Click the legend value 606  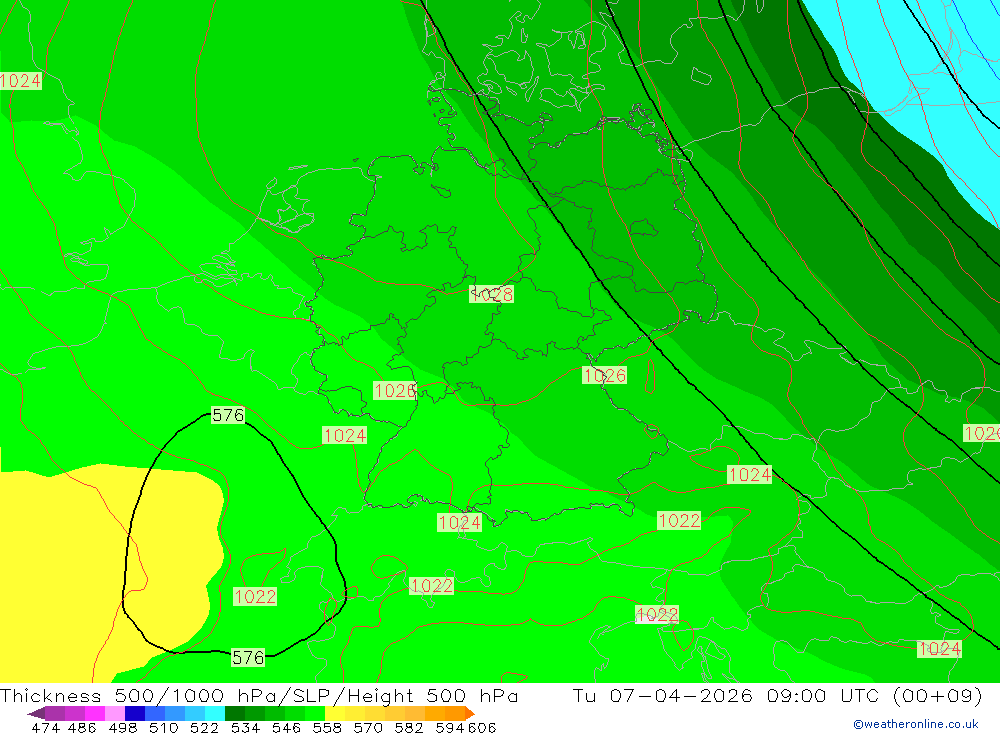pos(482,728)
